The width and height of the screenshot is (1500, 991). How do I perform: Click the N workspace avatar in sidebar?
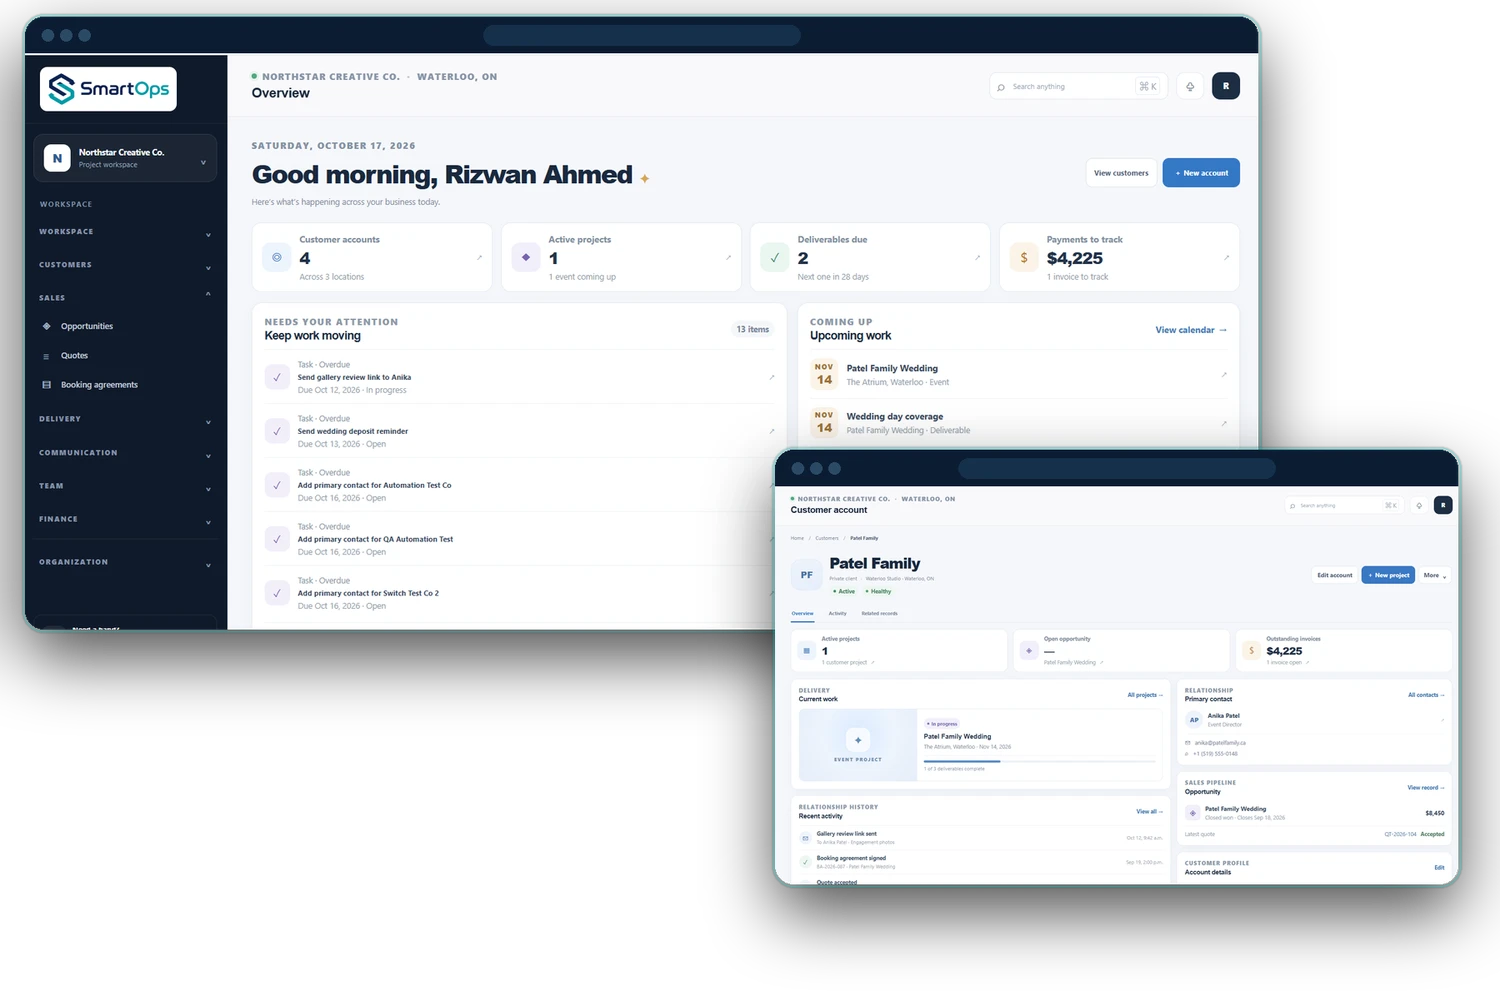point(57,158)
